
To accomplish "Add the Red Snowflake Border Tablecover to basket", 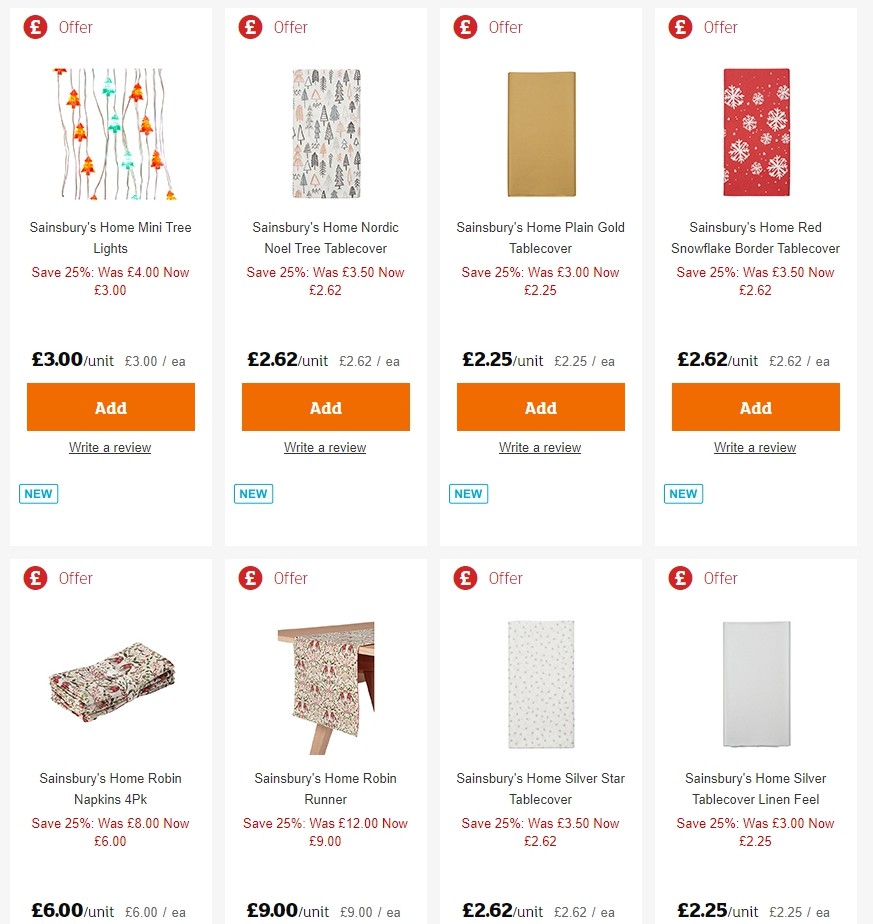I will point(755,407).
